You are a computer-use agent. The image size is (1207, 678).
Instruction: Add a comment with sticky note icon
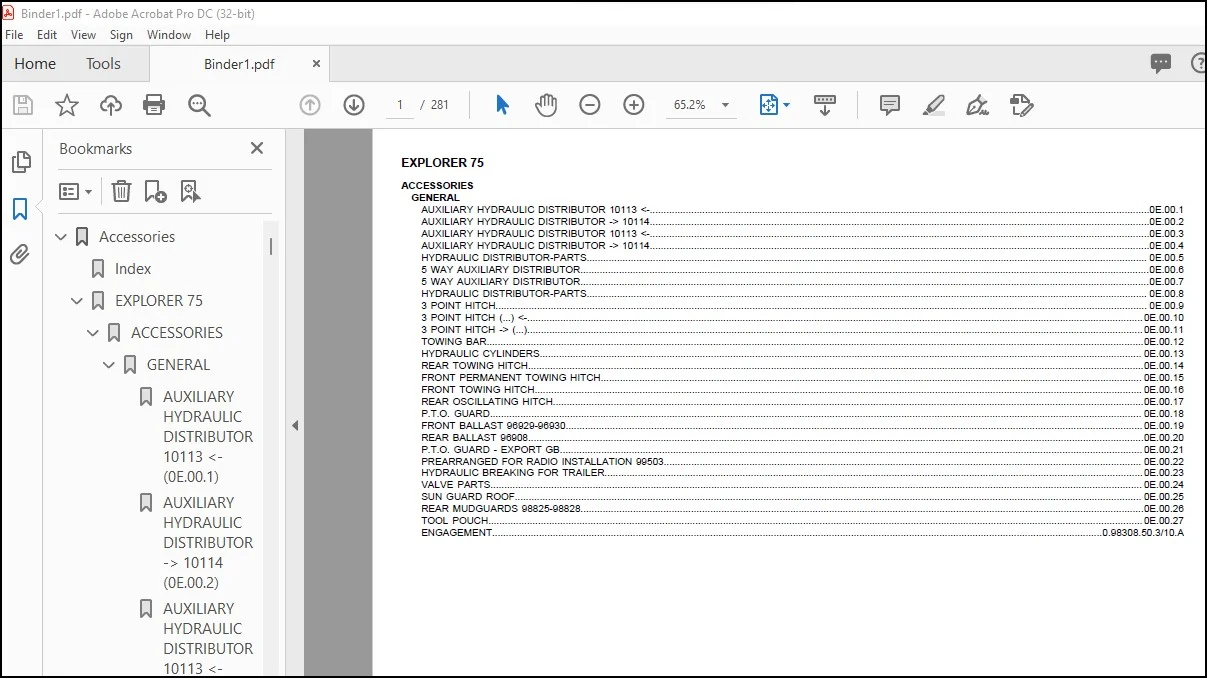tap(890, 105)
